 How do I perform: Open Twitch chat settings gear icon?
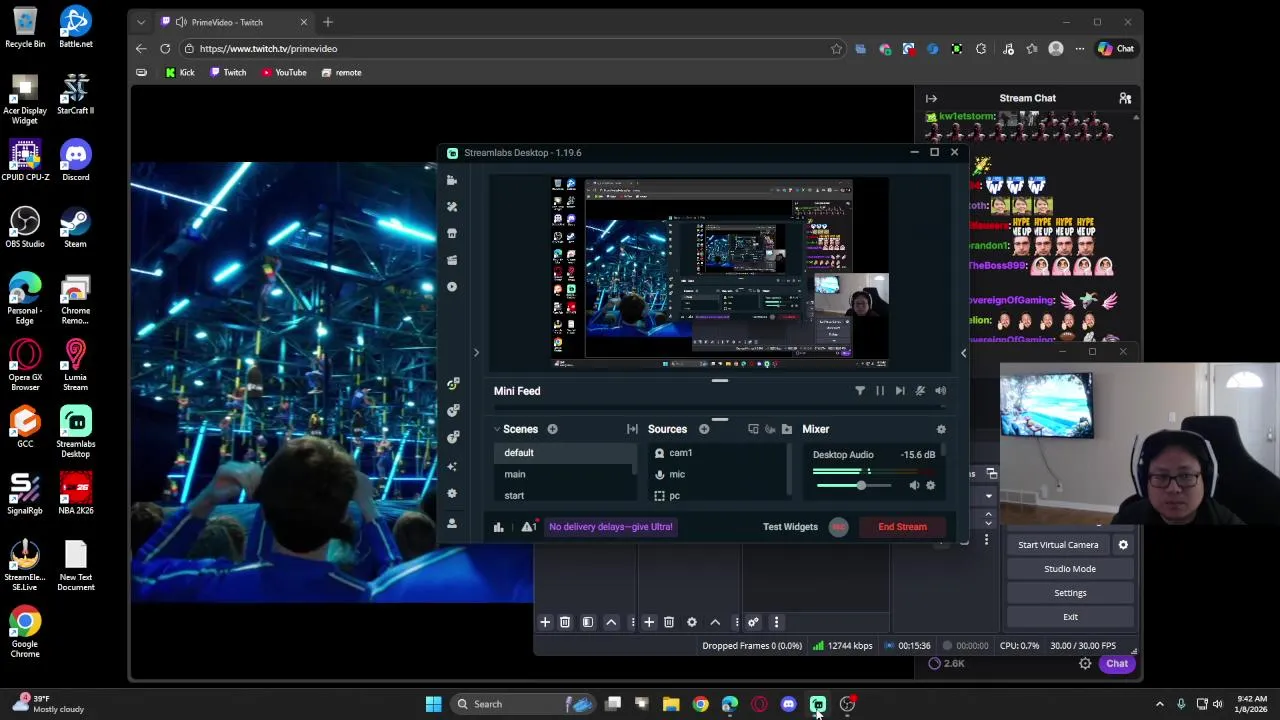(1085, 664)
